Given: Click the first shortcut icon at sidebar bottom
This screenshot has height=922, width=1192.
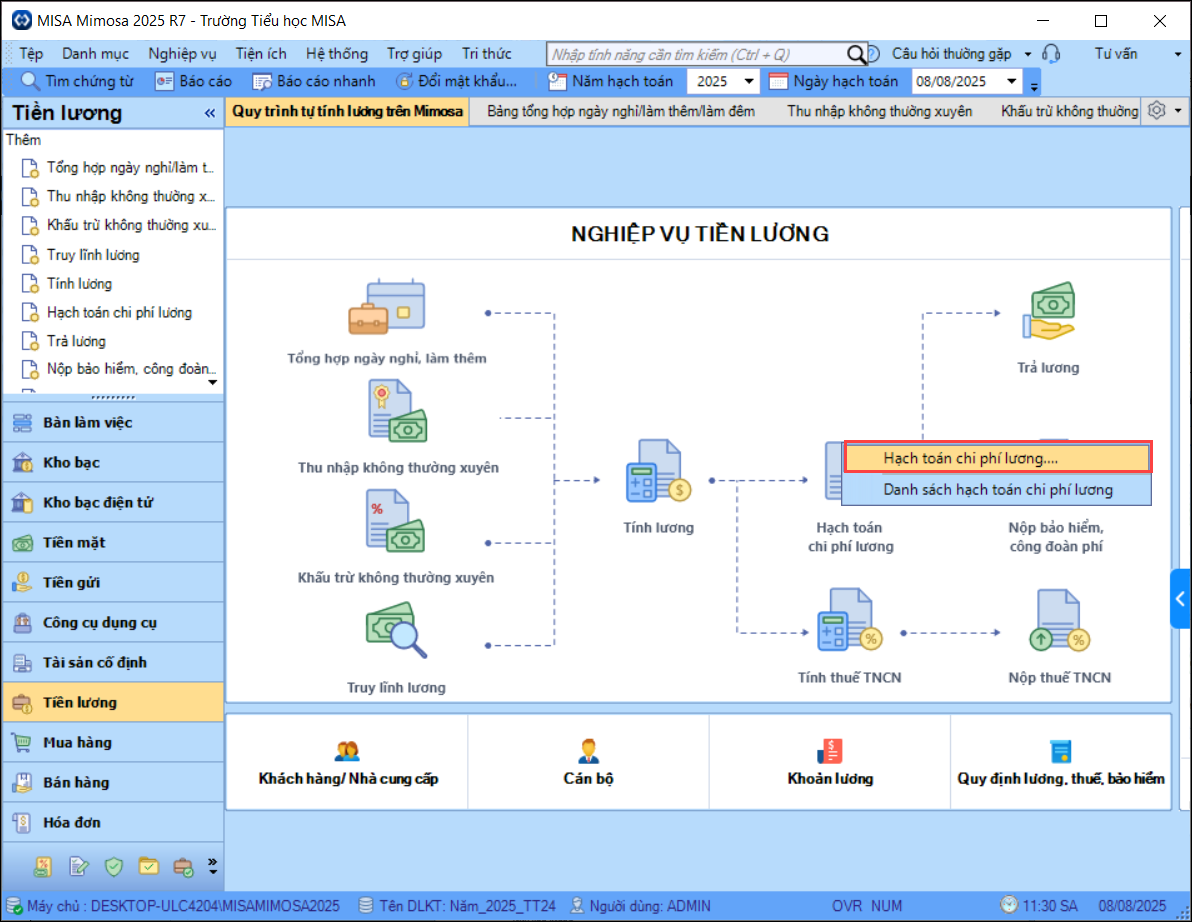Looking at the screenshot, I should point(43,866).
